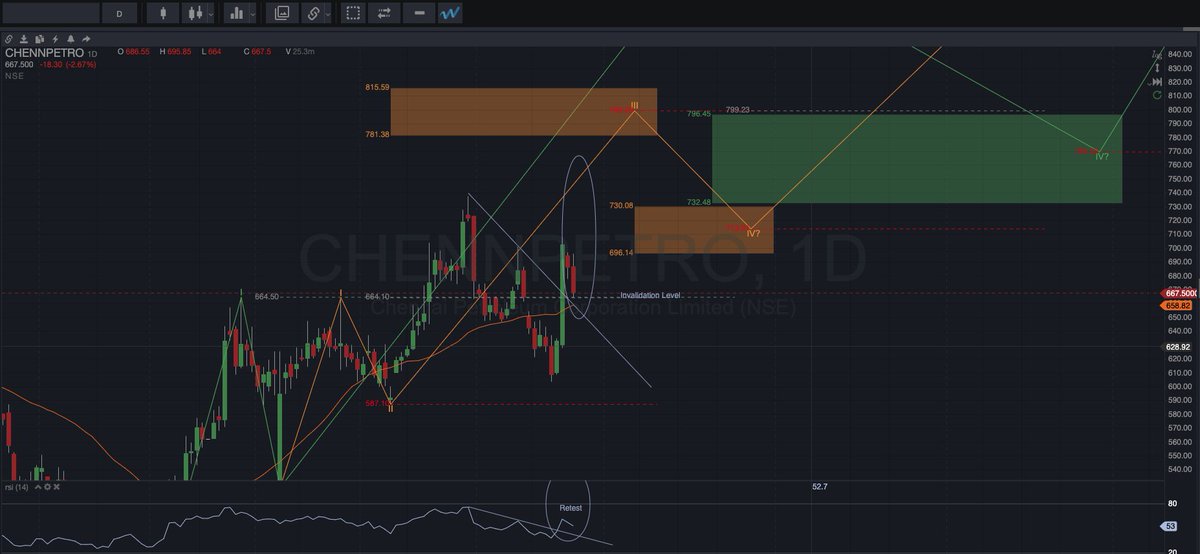Click the chain link icon in top toolbar
The height and width of the screenshot is (554, 1200).
[313, 13]
